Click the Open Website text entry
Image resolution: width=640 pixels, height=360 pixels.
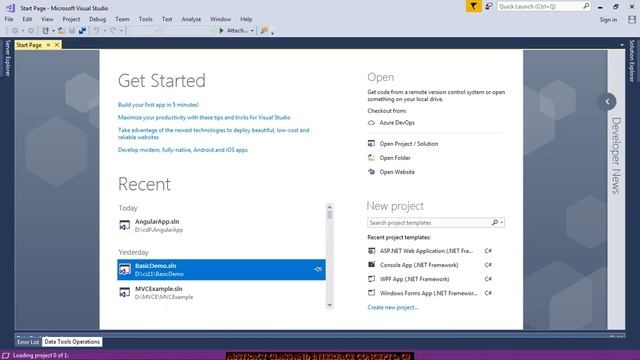397,172
